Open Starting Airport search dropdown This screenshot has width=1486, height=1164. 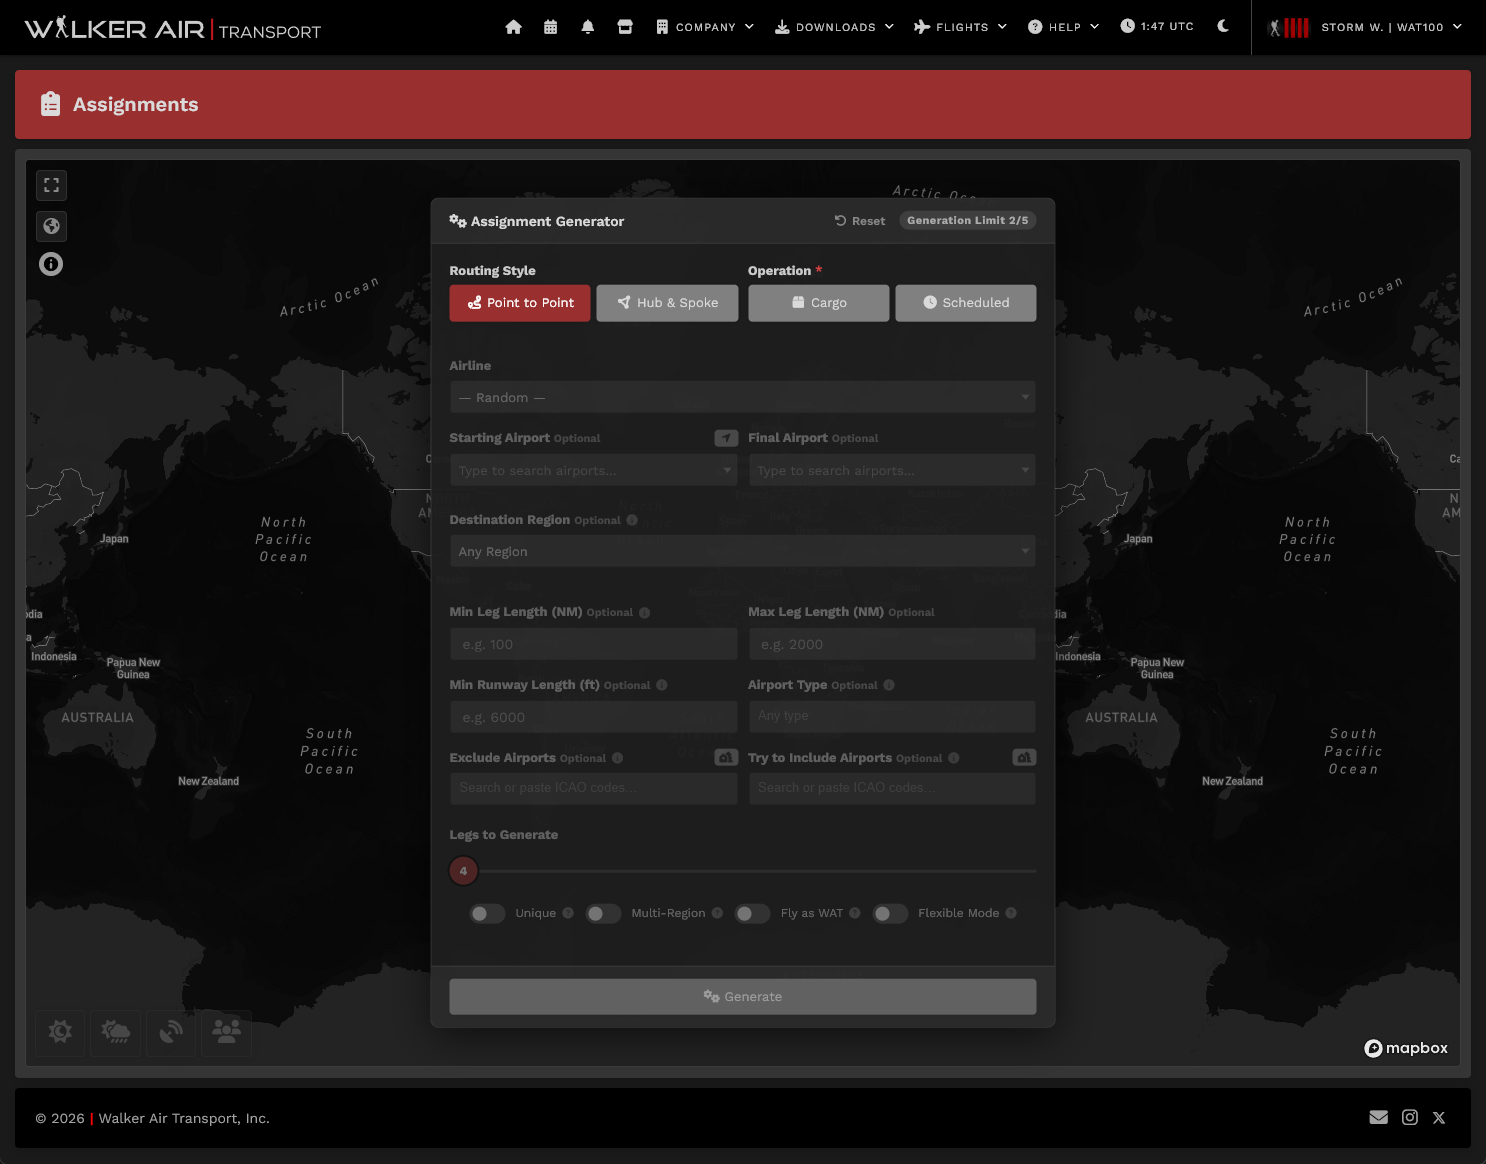tap(594, 470)
